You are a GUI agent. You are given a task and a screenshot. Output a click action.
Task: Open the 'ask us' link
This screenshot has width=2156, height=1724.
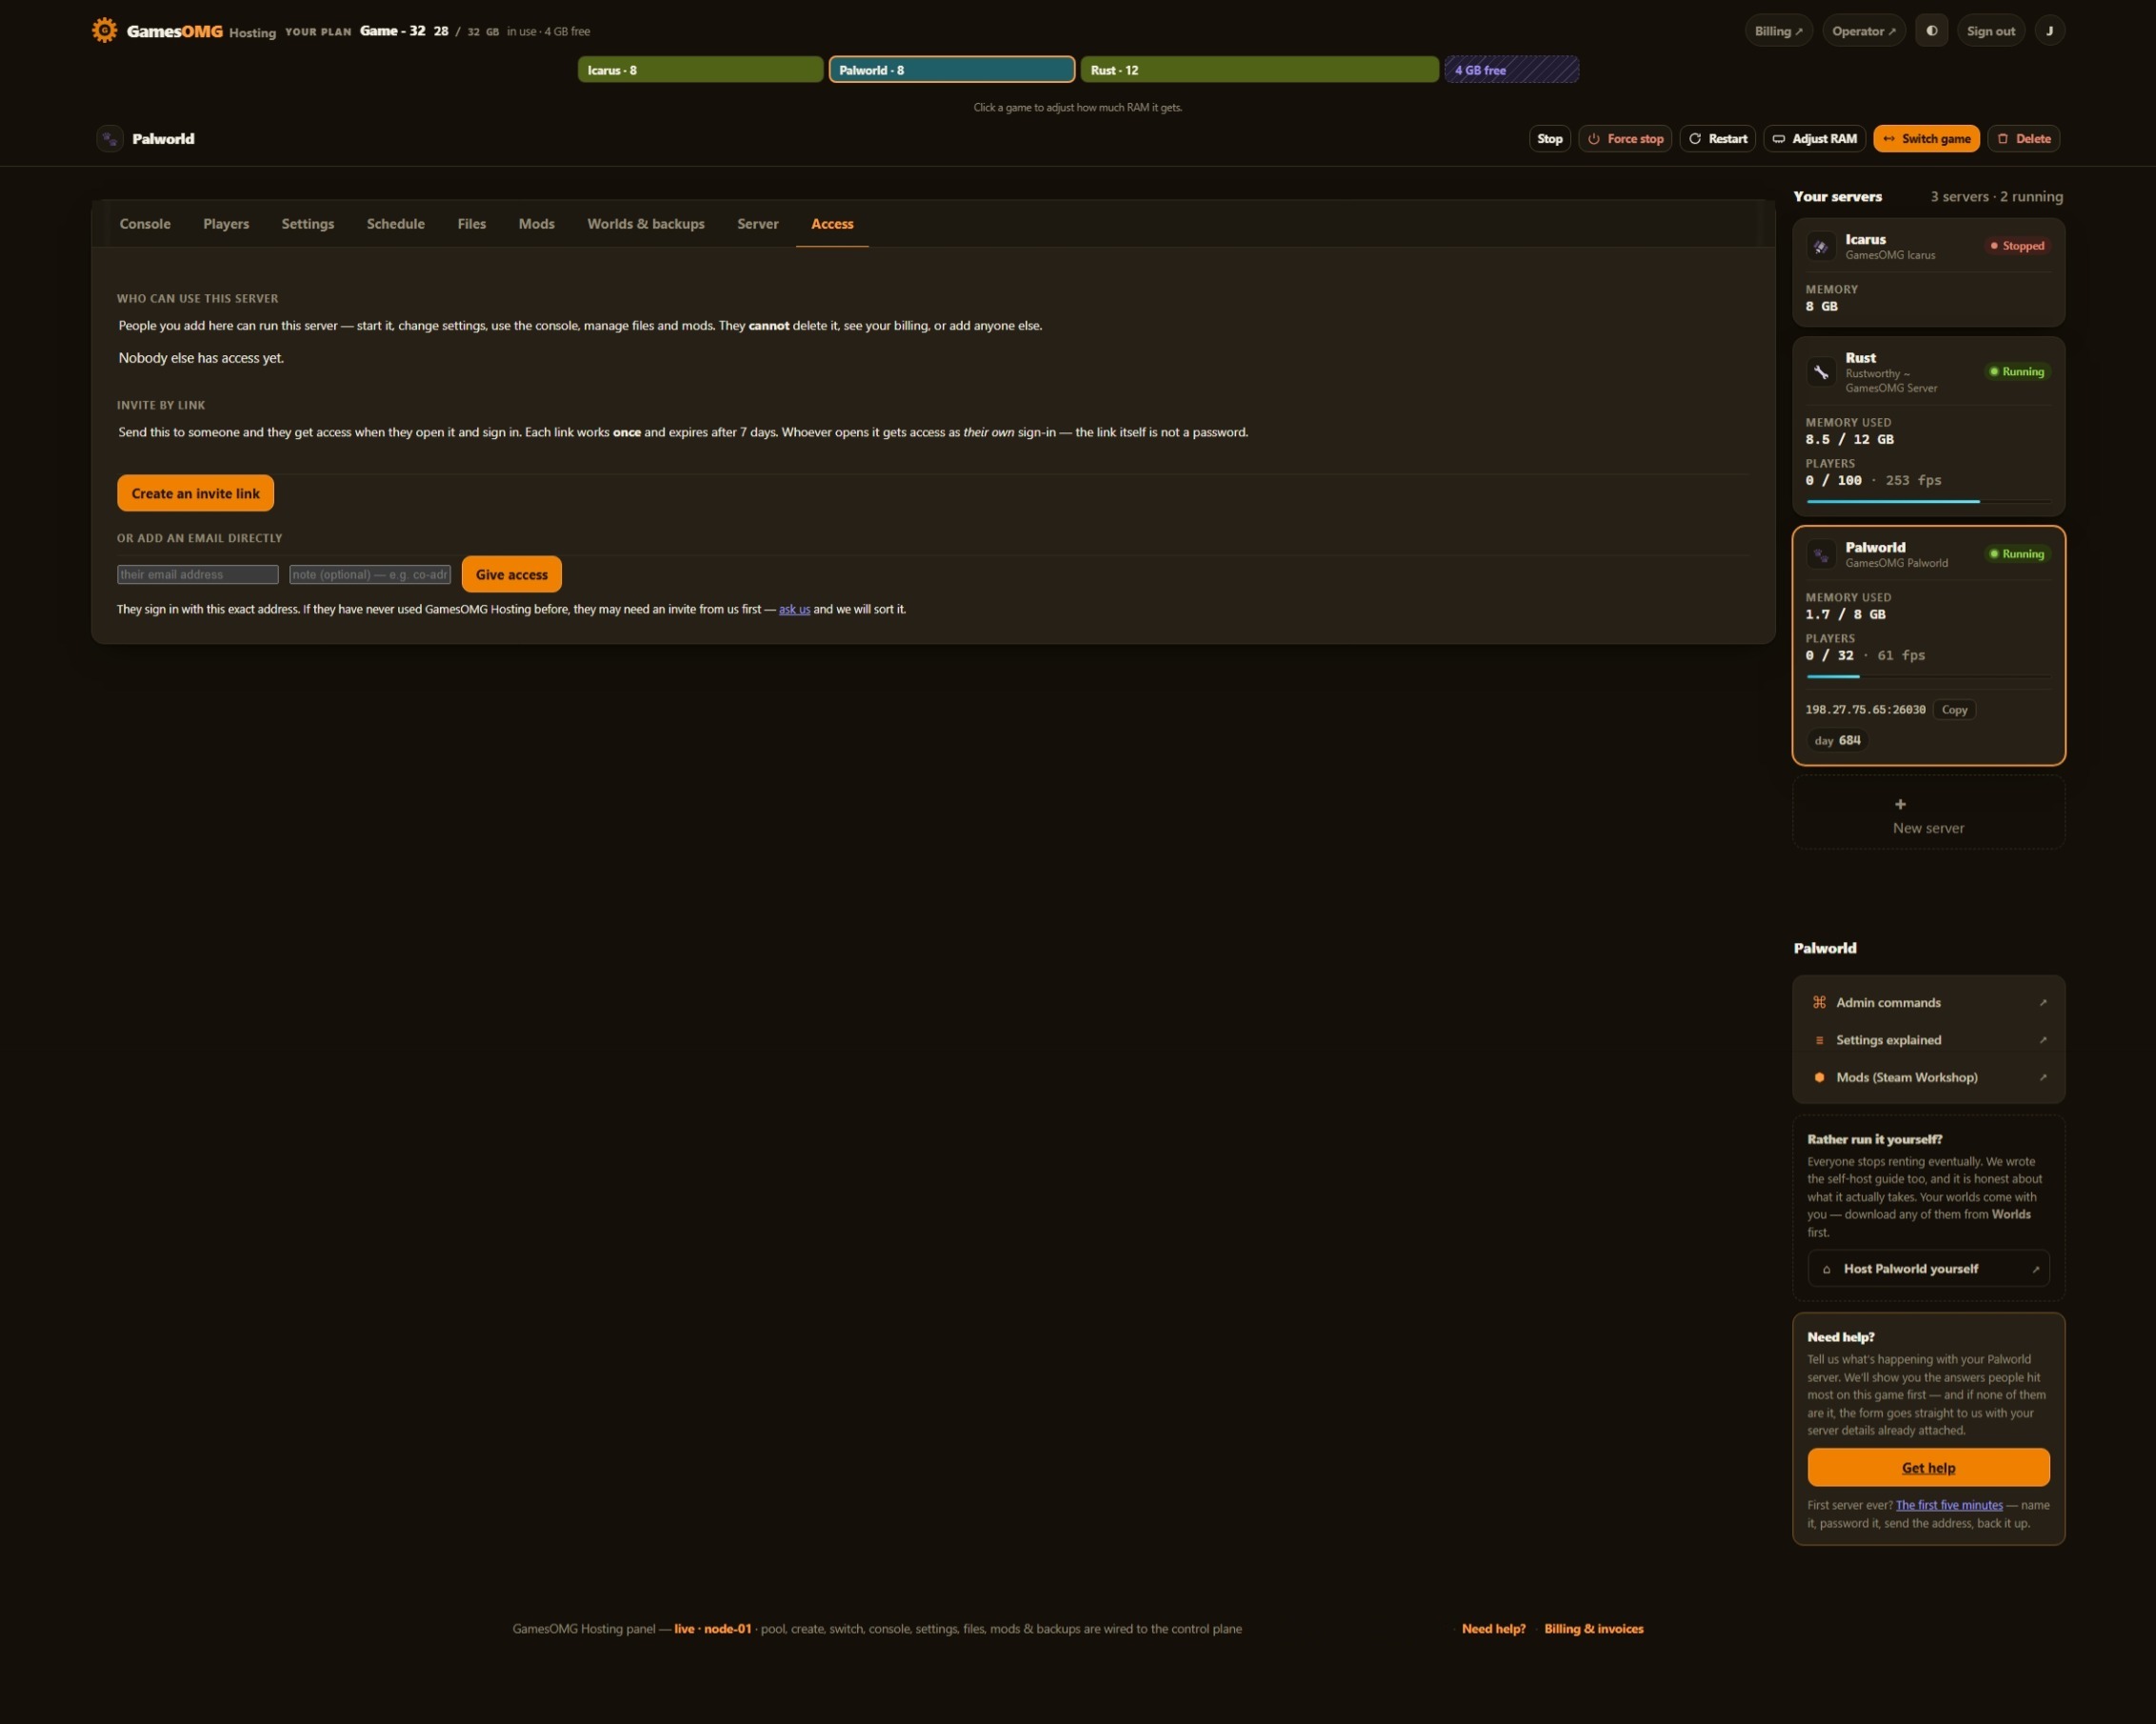(794, 609)
